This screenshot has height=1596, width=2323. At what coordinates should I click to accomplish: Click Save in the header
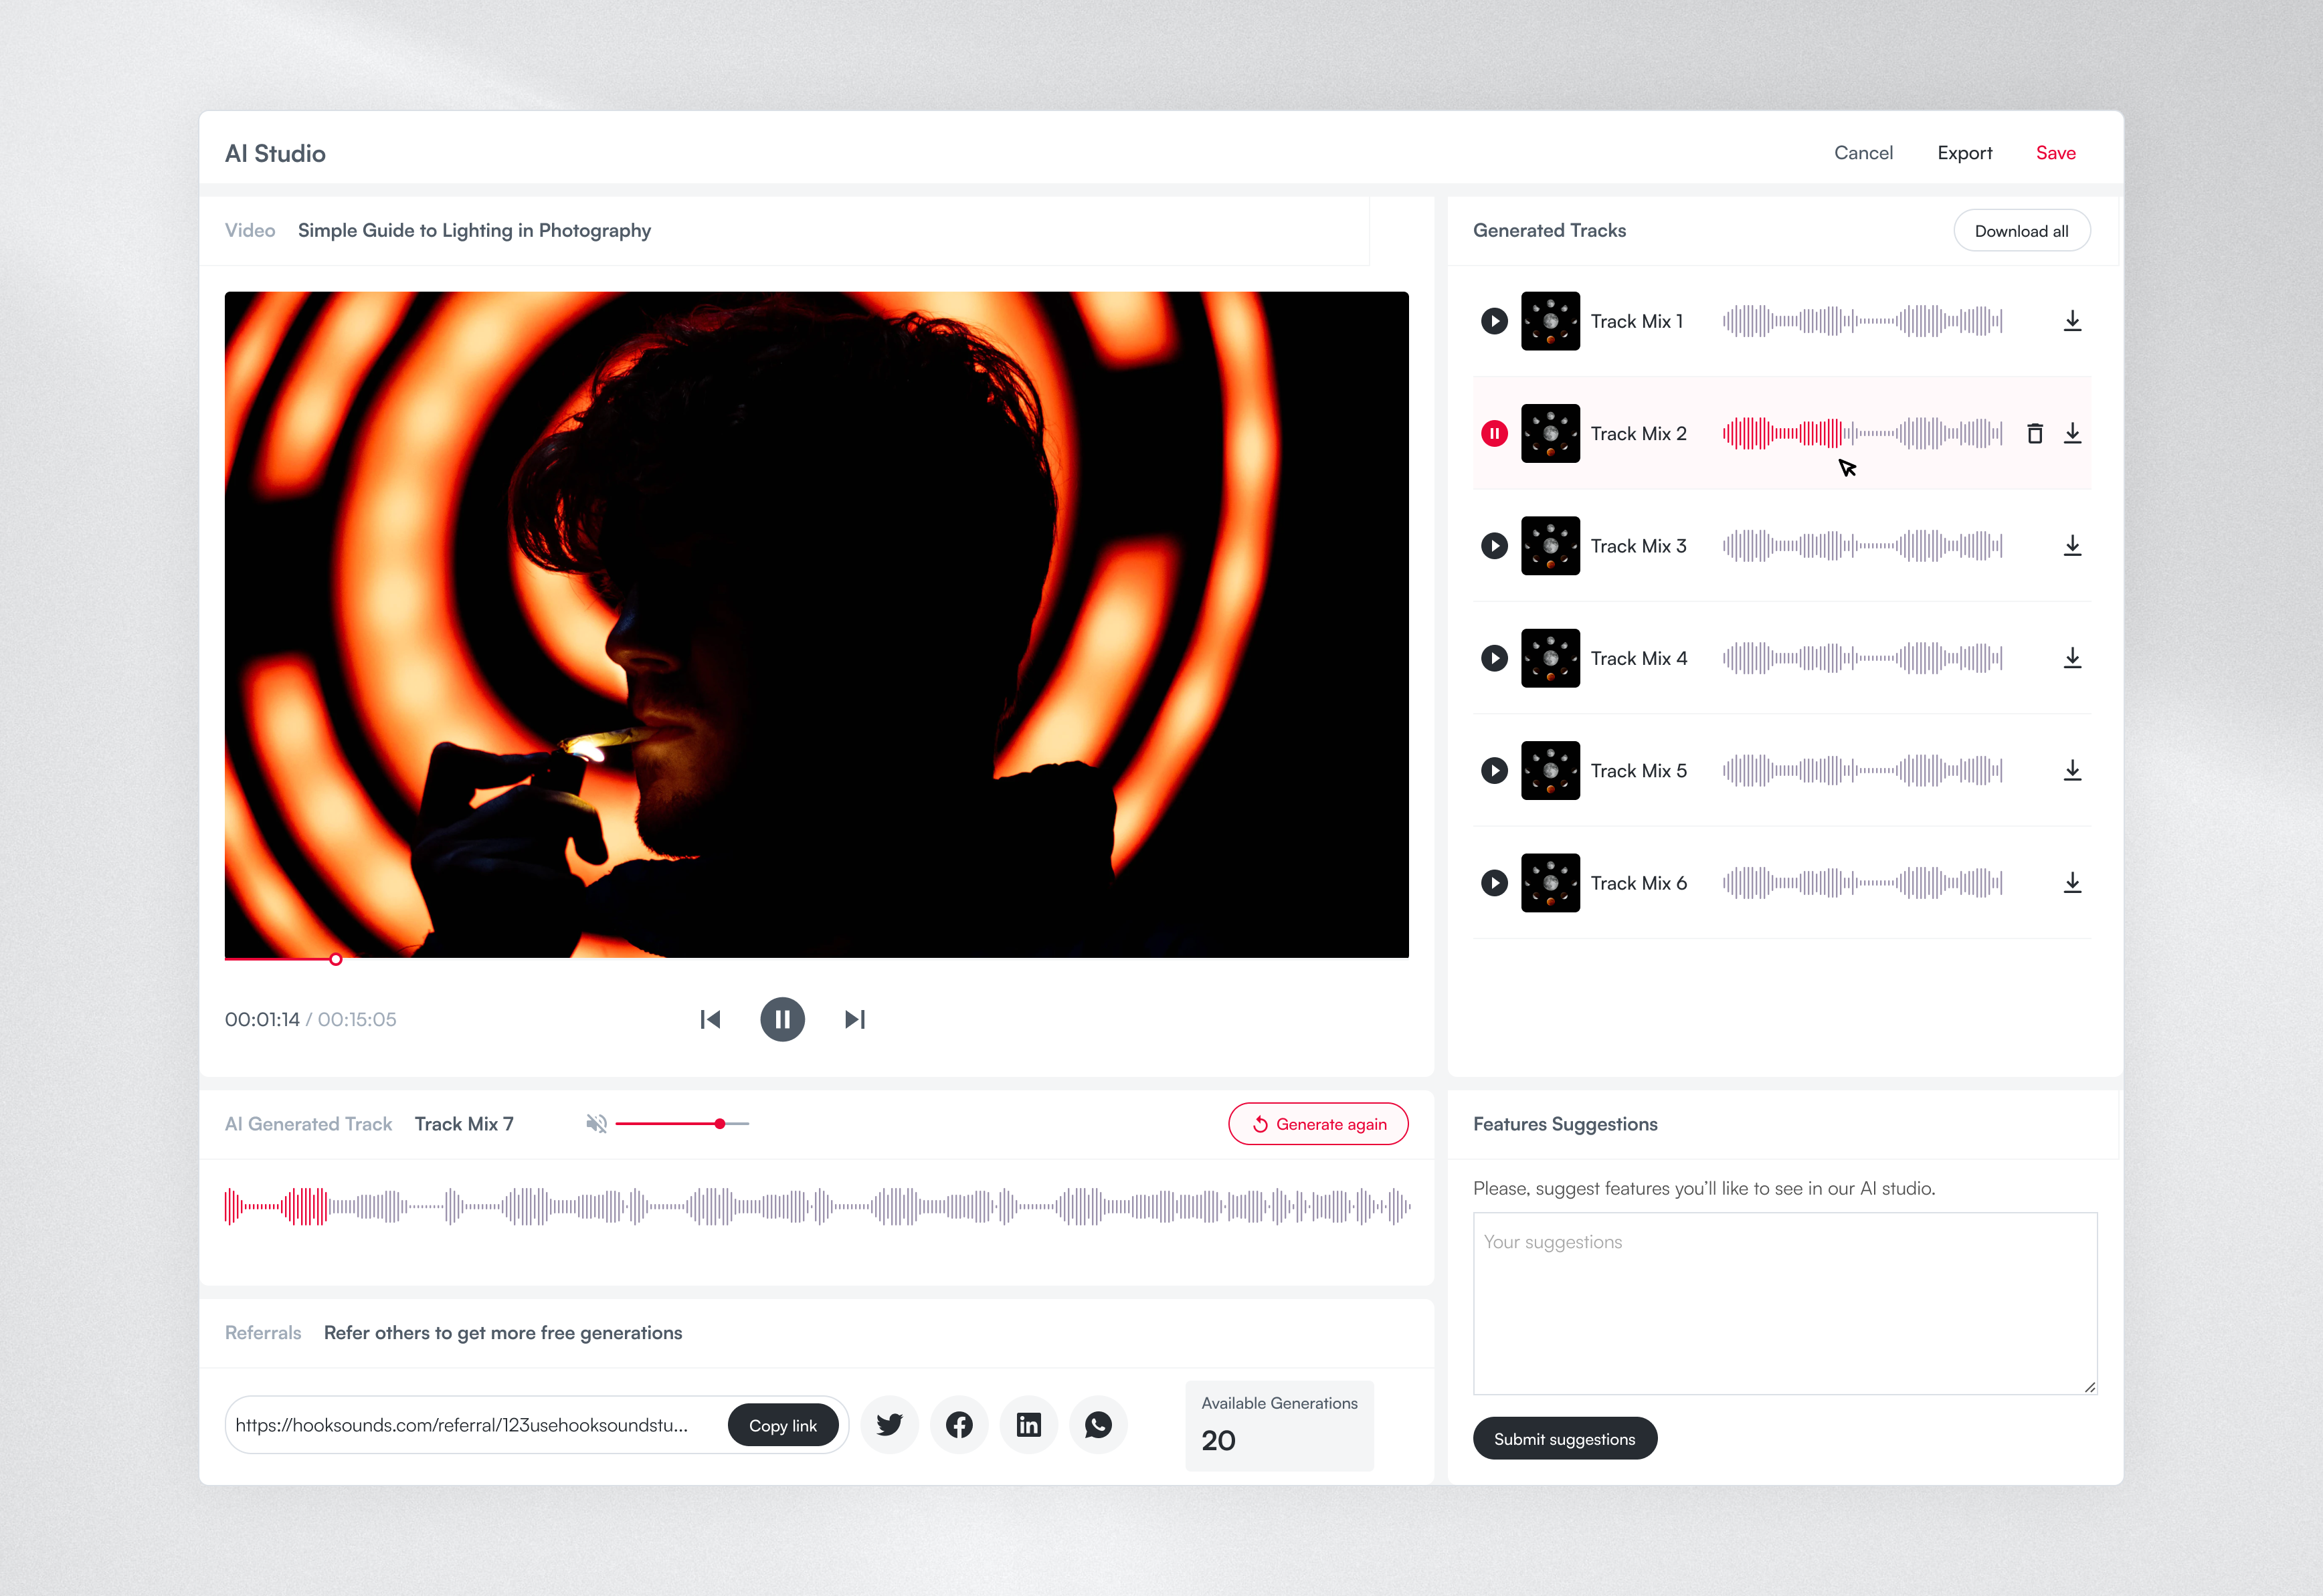pos(2055,153)
